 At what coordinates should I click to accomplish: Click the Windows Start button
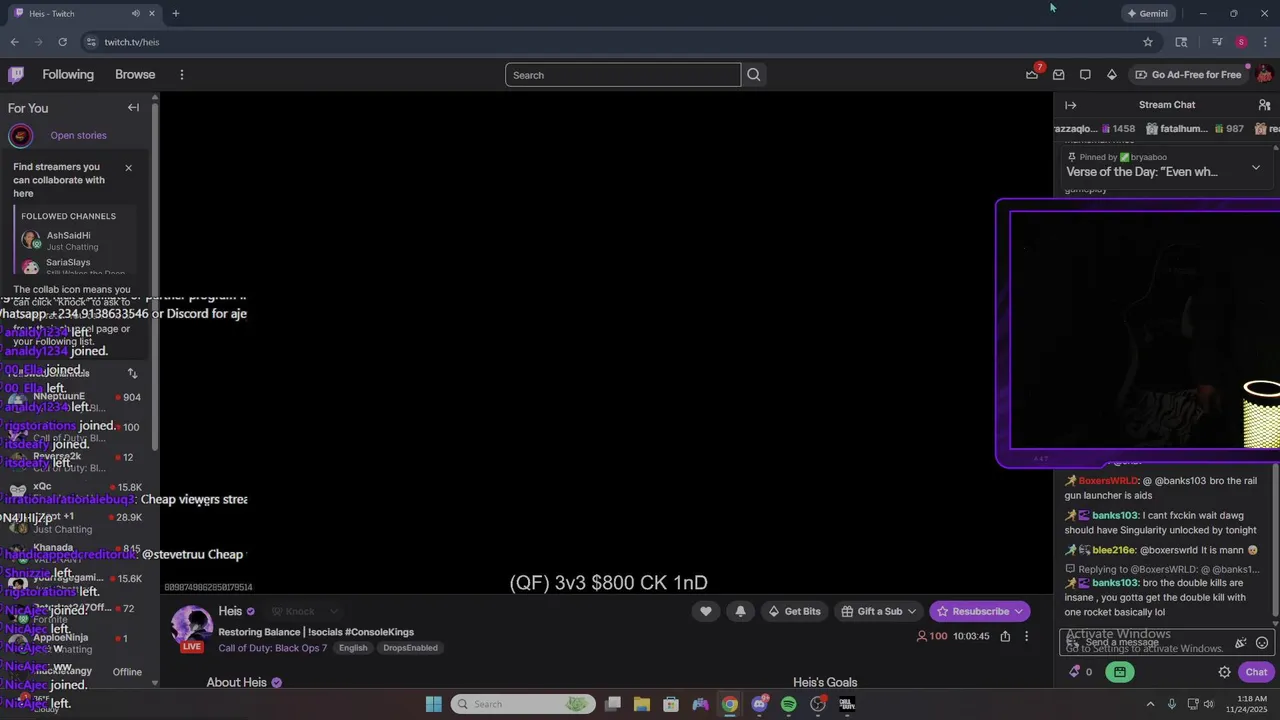tap(433, 704)
